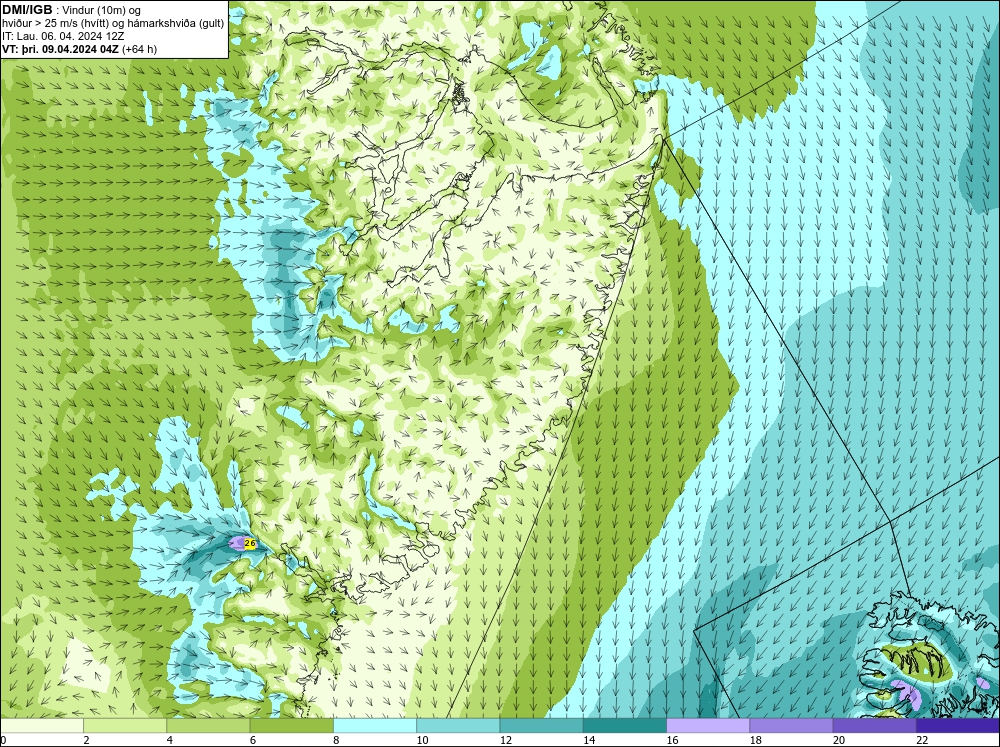Screen dimensions: 1000x747
Task: Select the 16–18 m/s lavender legend swatch
Action: click(x=708, y=726)
